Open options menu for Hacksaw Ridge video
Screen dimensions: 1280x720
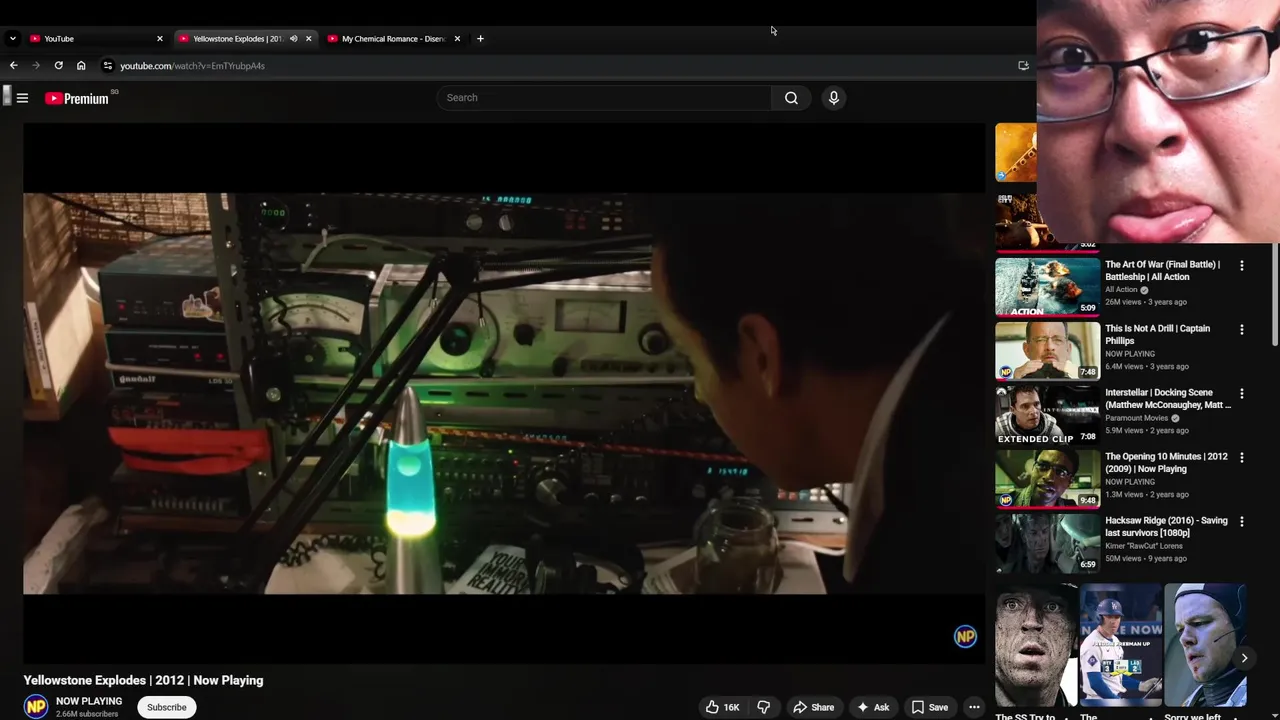1242,522
